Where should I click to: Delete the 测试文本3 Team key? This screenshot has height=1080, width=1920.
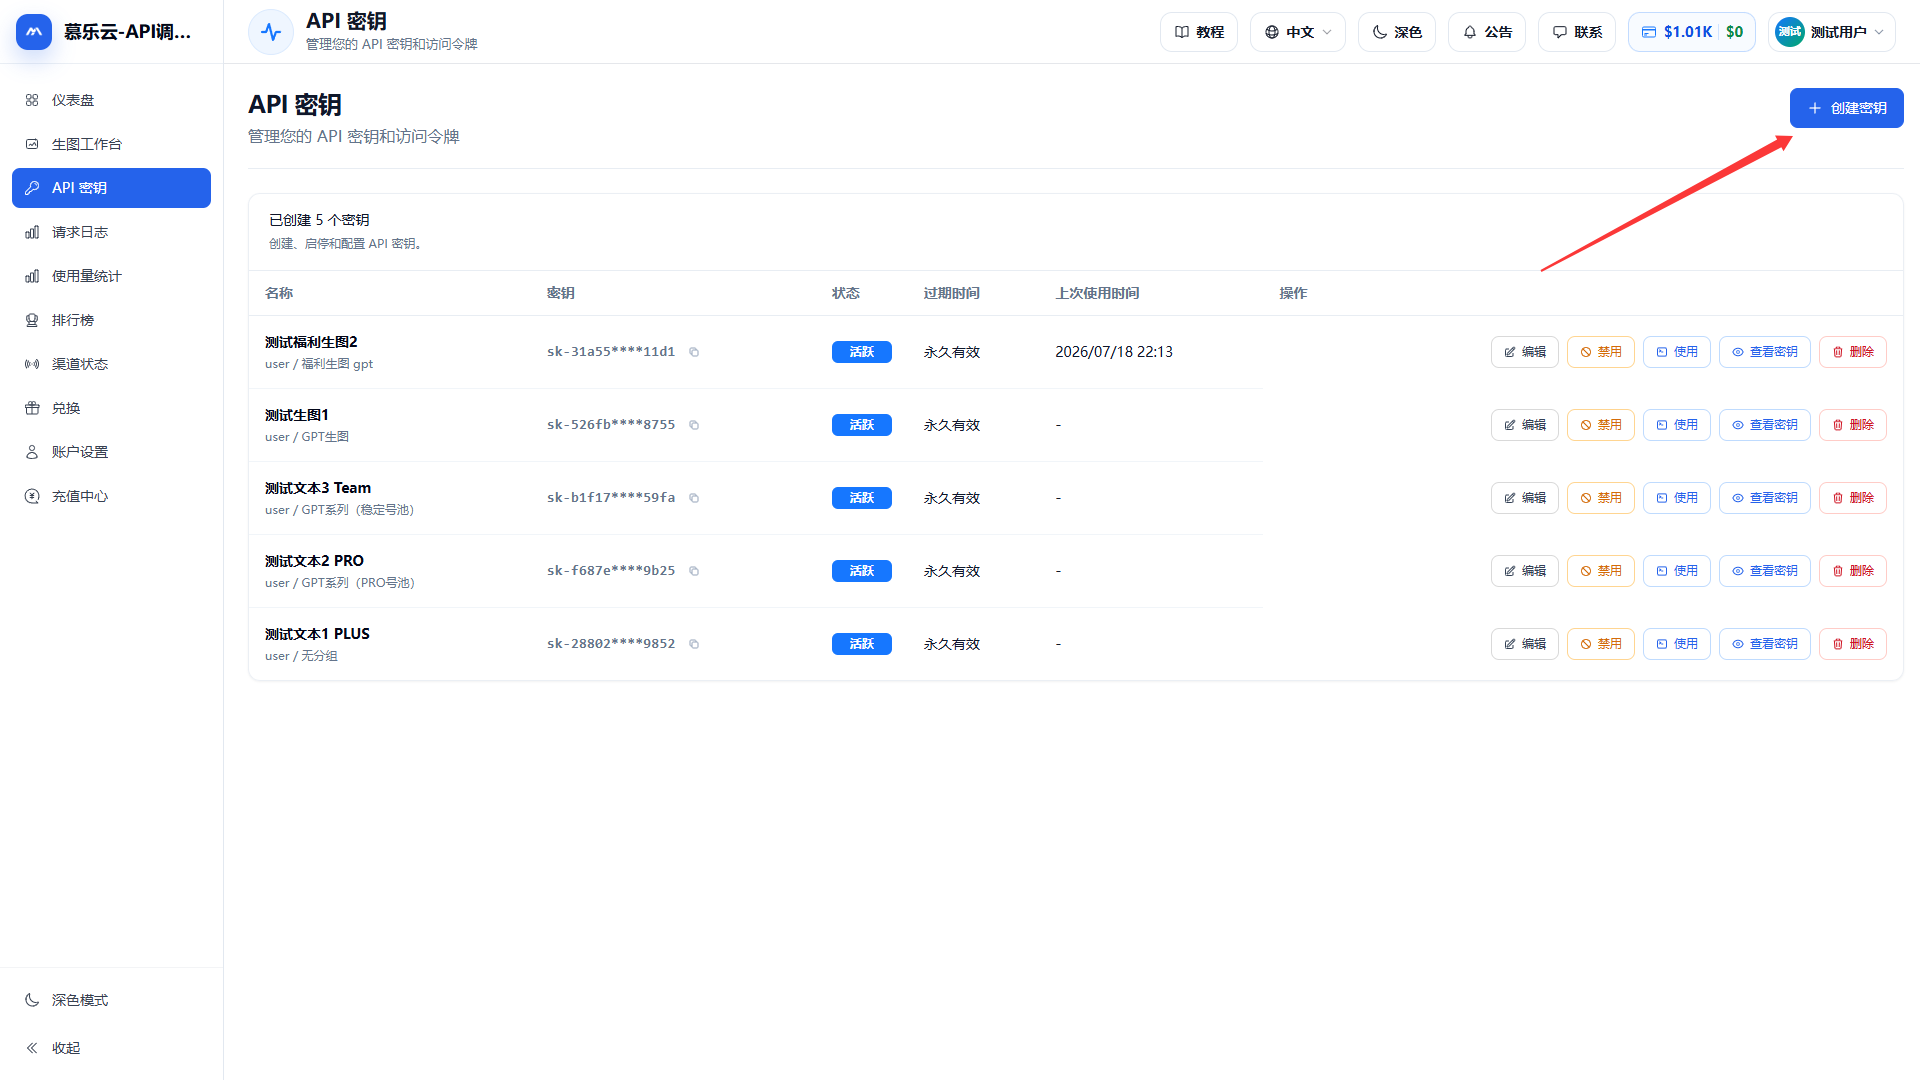[x=1852, y=498]
